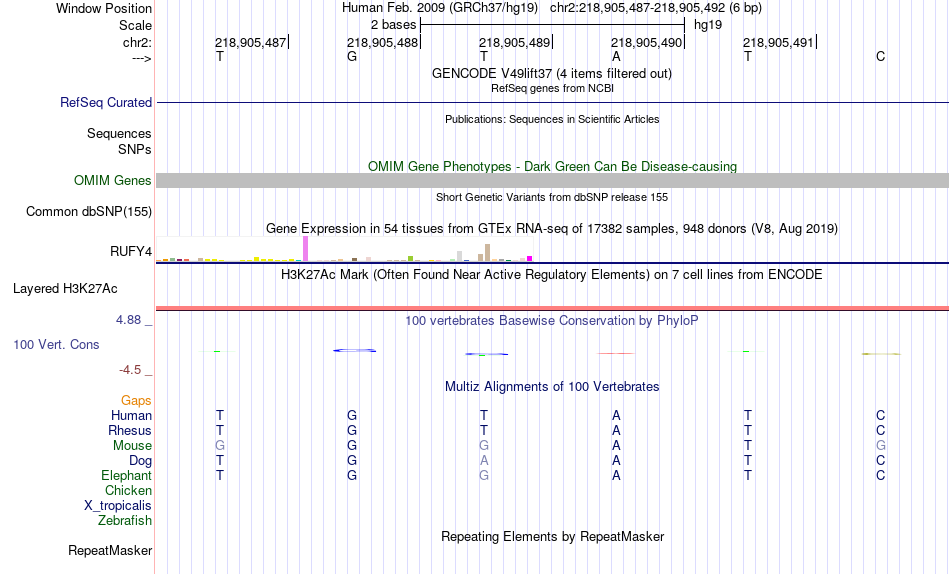
Task: Select the Zebrafish species row label
Action: [125, 520]
